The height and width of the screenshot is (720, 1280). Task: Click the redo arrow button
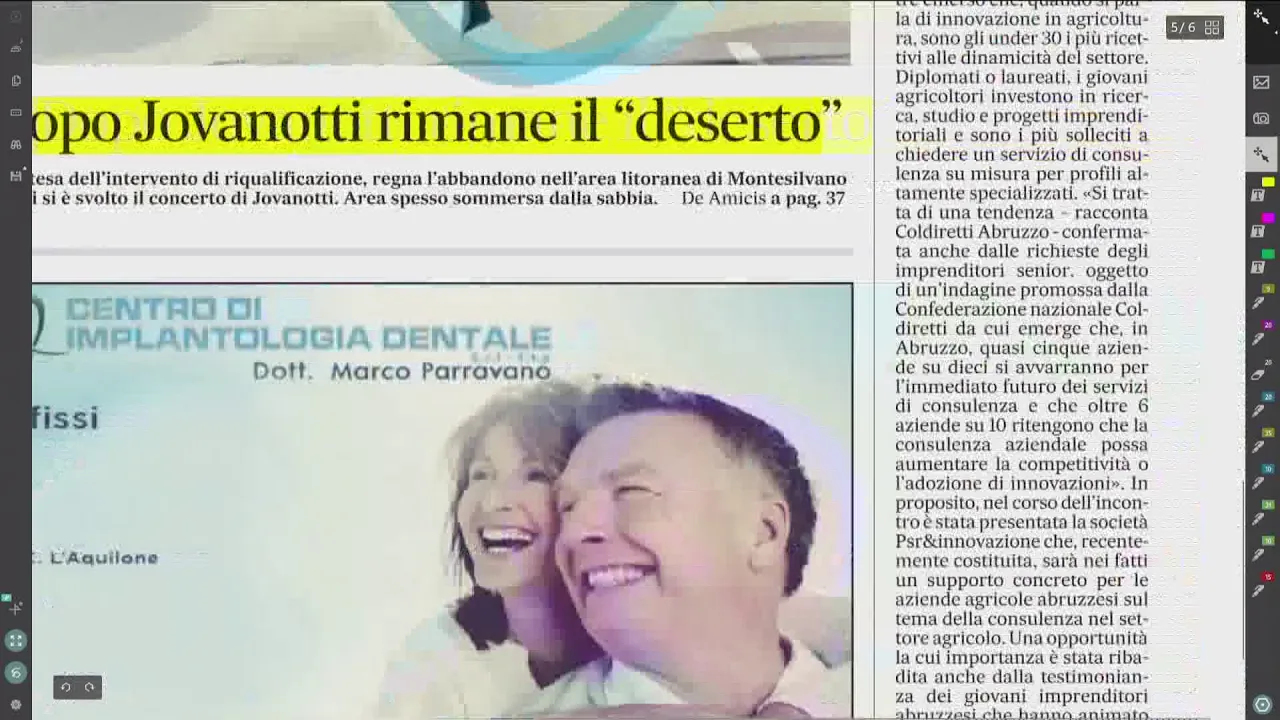pyautogui.click(x=89, y=687)
